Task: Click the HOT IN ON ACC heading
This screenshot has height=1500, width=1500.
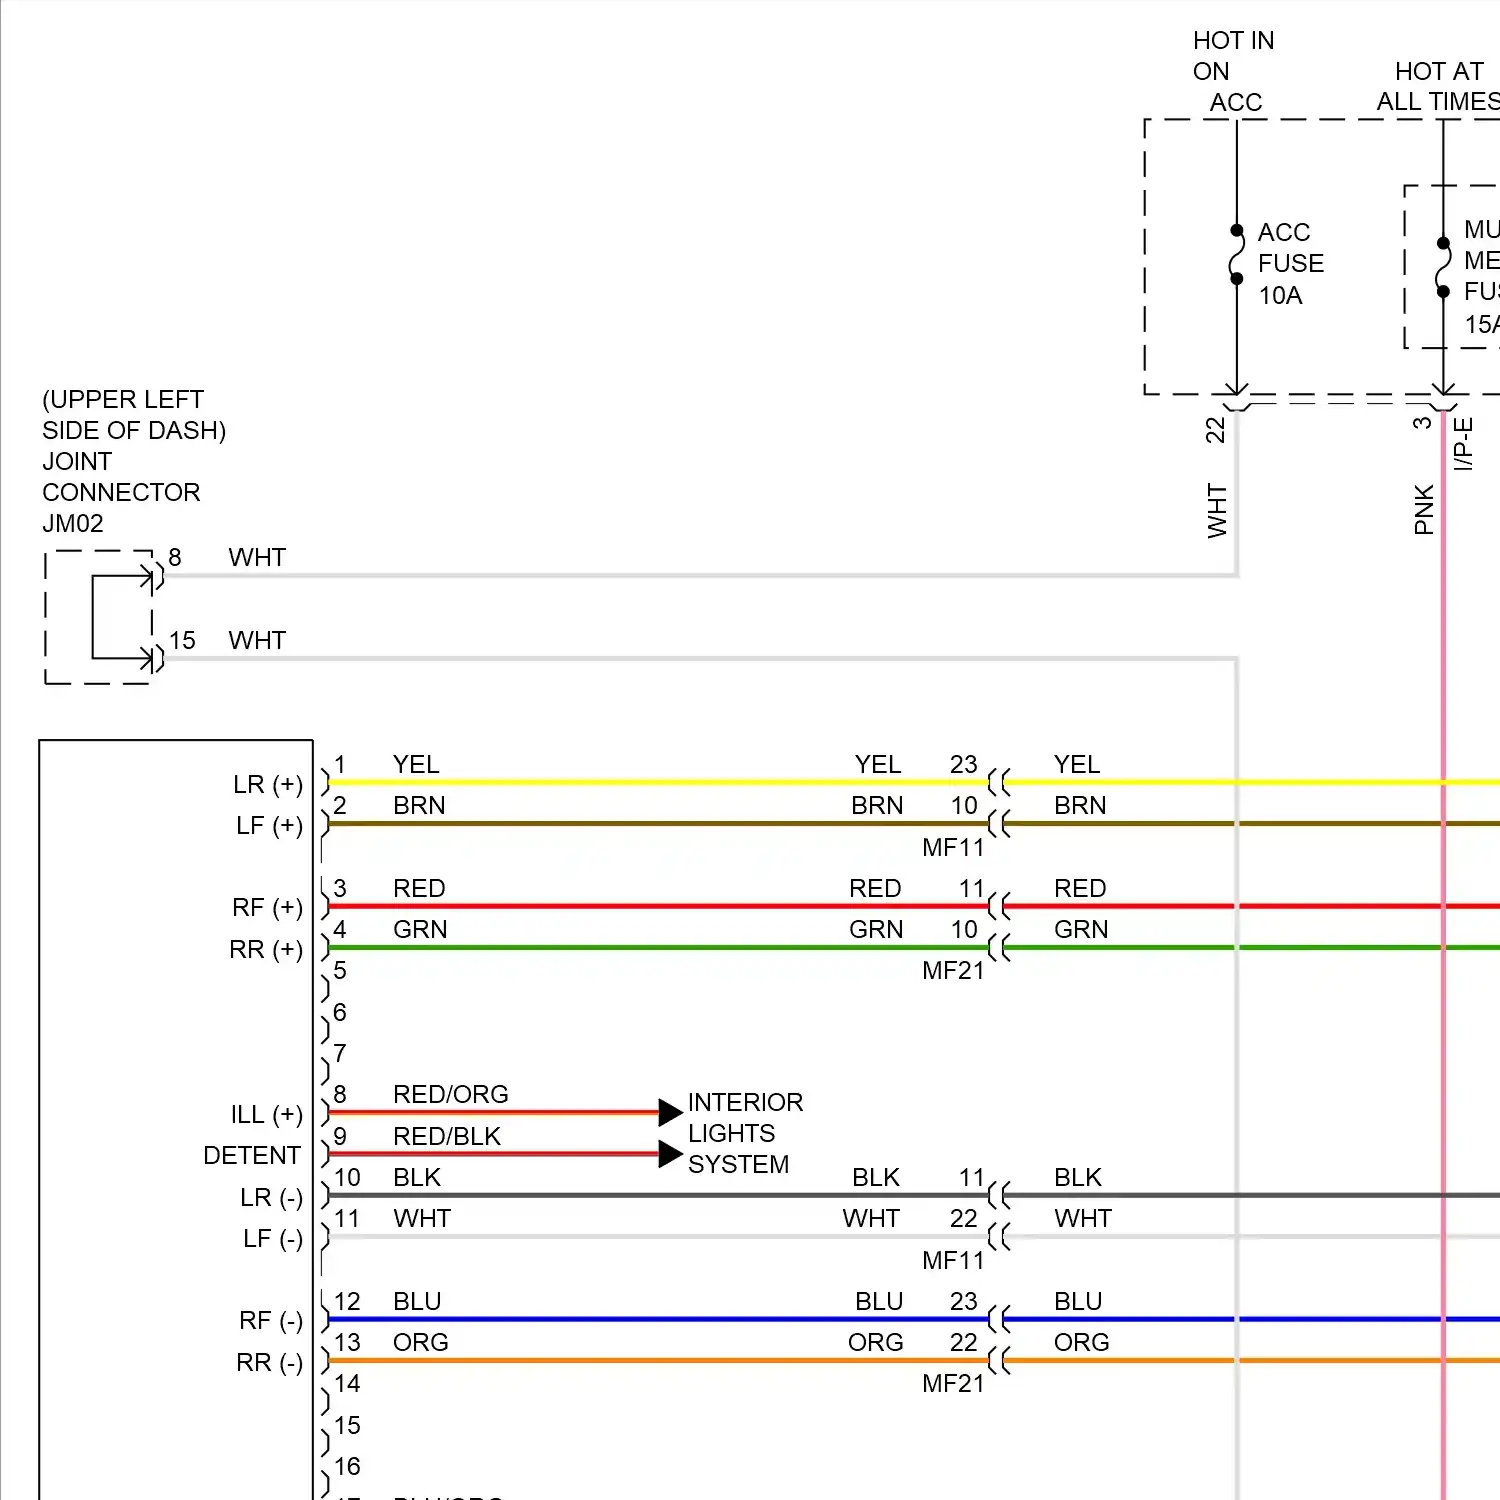Action: pyautogui.click(x=1232, y=71)
